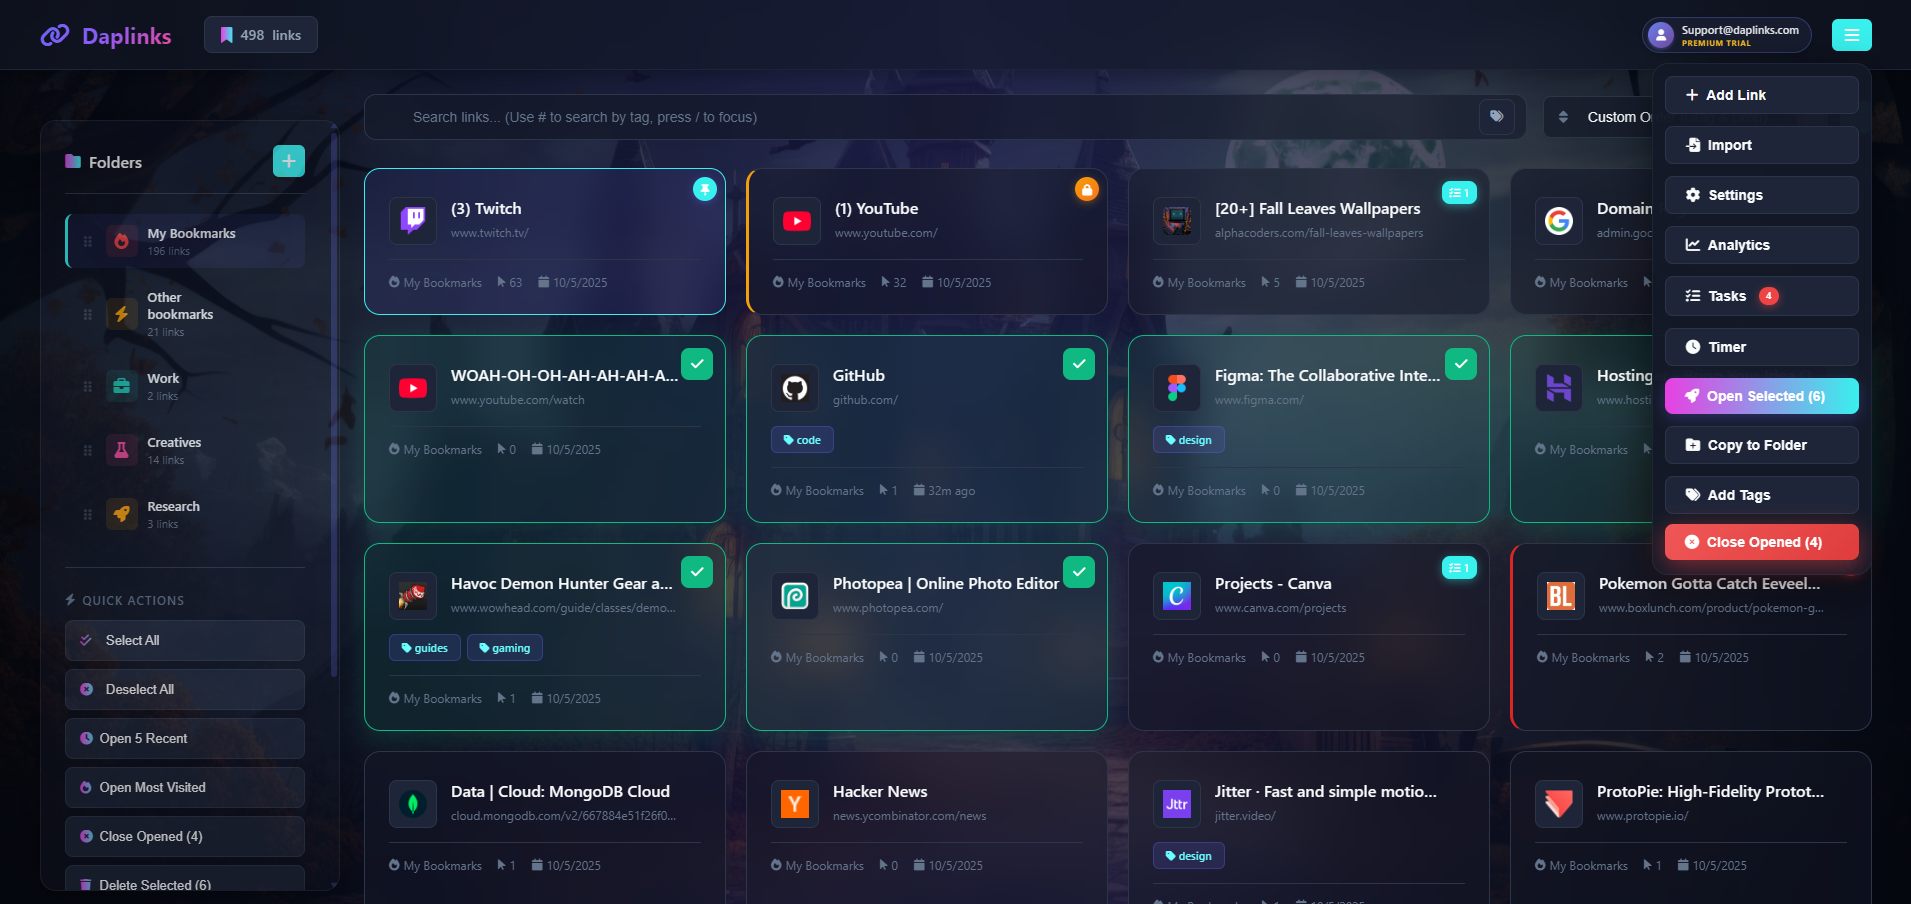Open the Custom Order sort dropdown
This screenshot has height=904, width=1911.
pyautogui.click(x=1600, y=117)
